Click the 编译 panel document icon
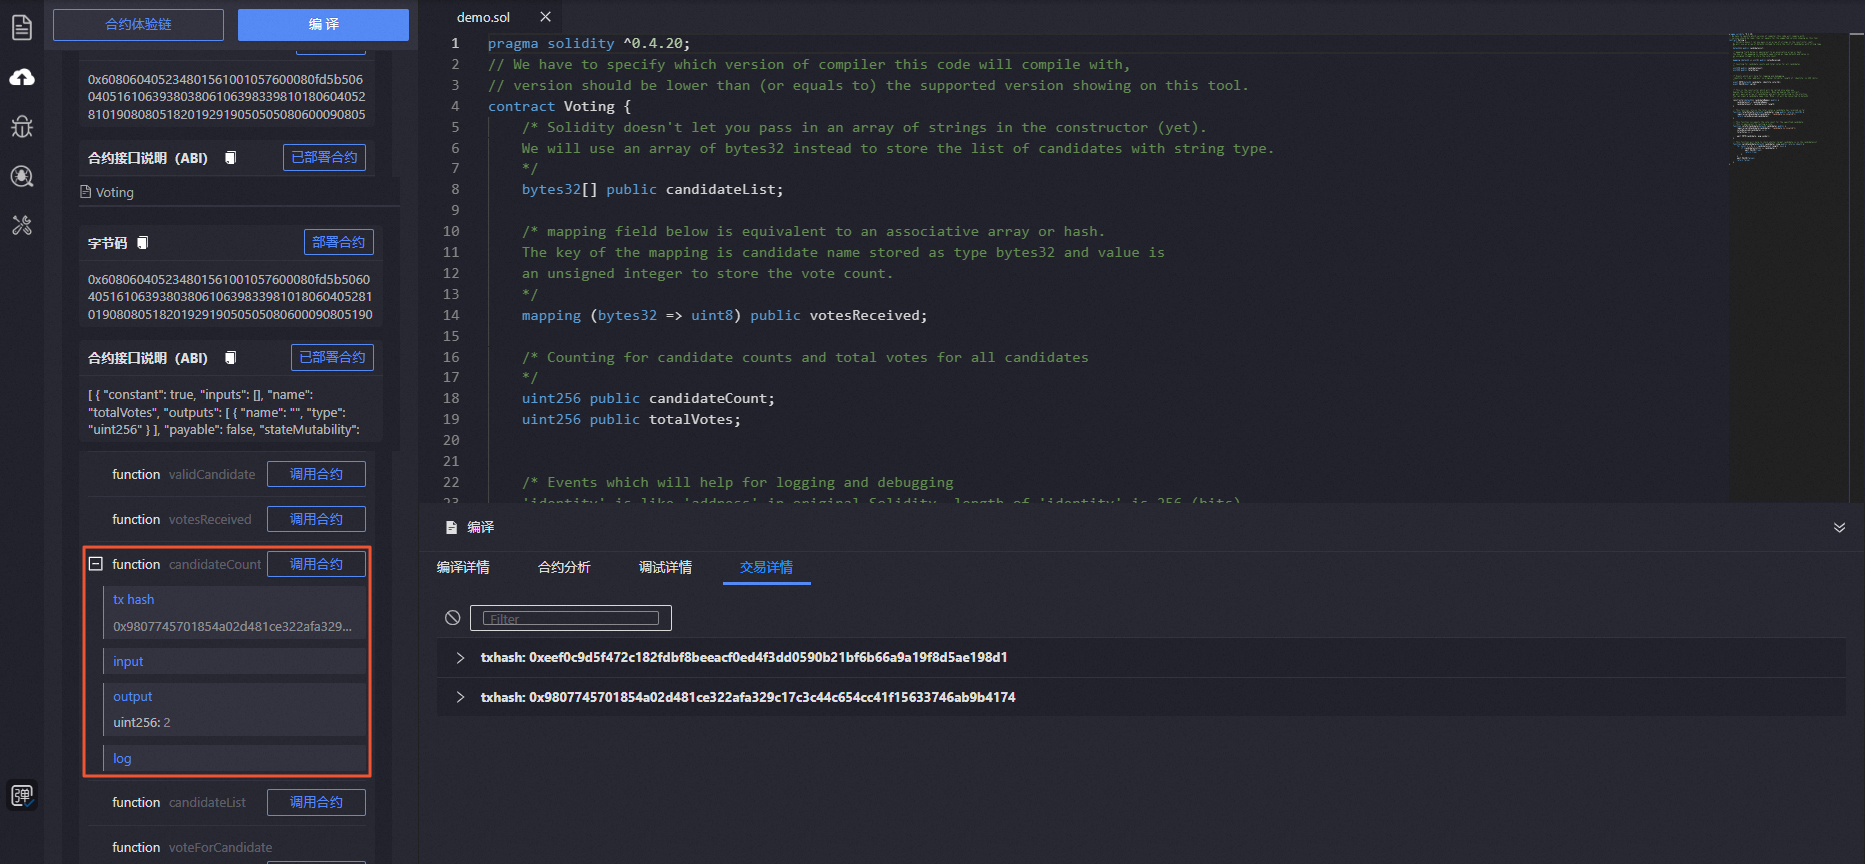The image size is (1865, 864). [452, 527]
